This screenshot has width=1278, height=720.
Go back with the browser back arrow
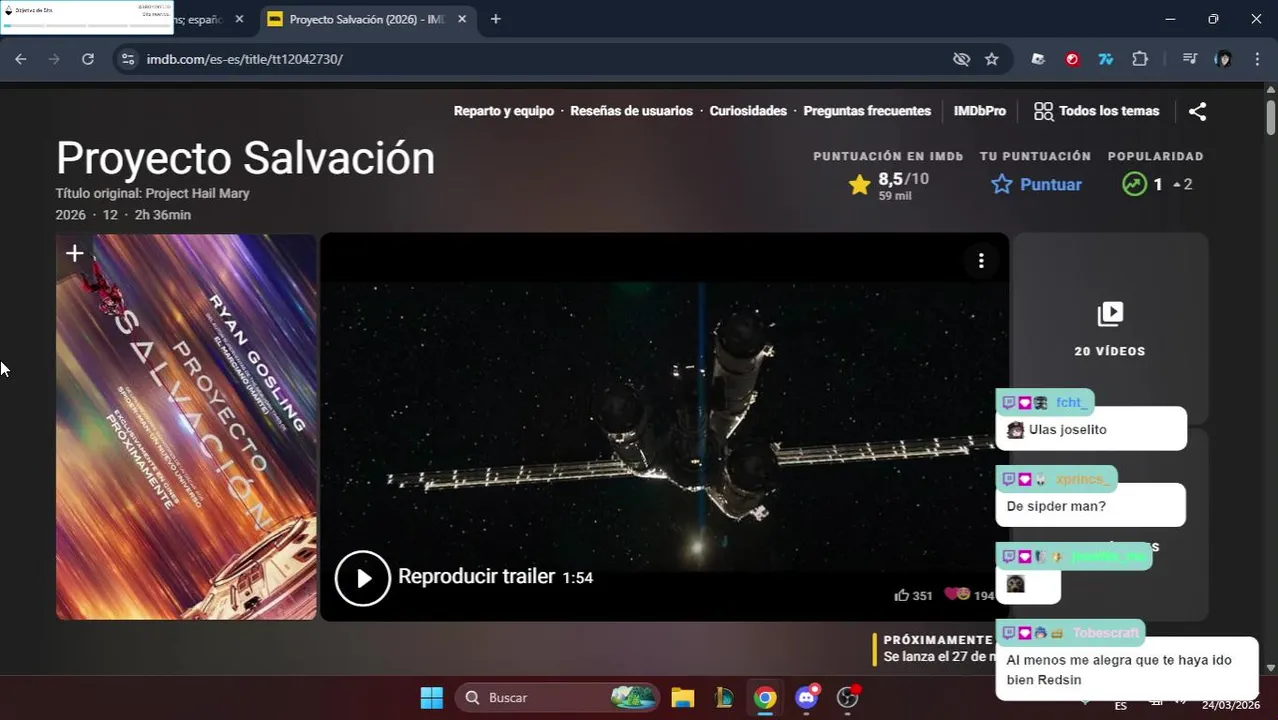[21, 59]
